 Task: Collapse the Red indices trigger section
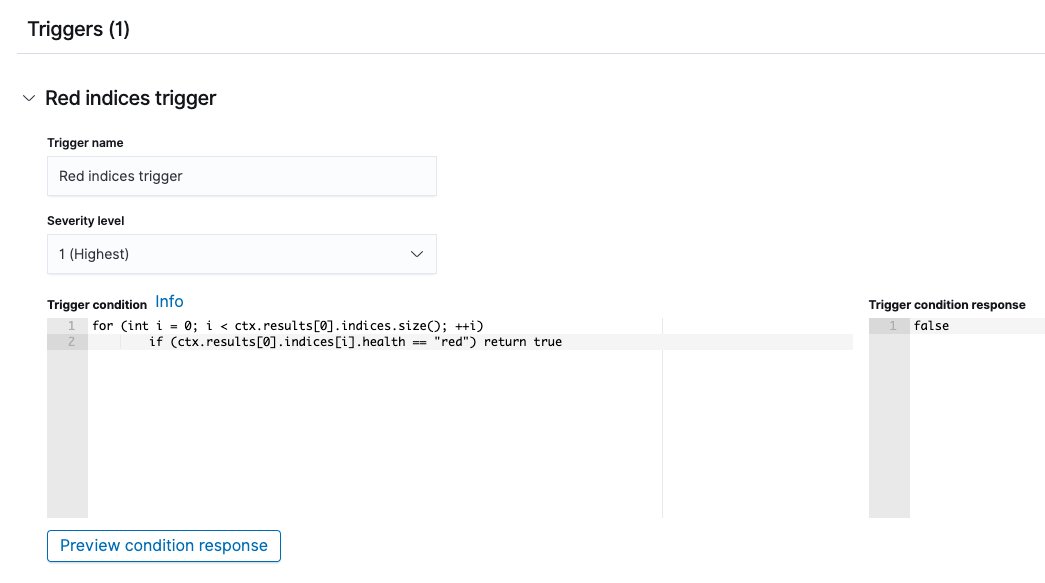28,97
